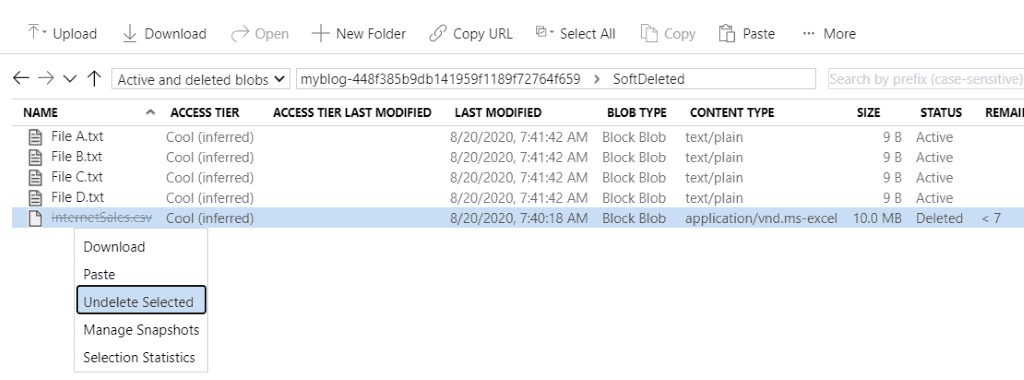Open the Select All dropdown arrow
This screenshot has width=1024, height=380.
551,32
